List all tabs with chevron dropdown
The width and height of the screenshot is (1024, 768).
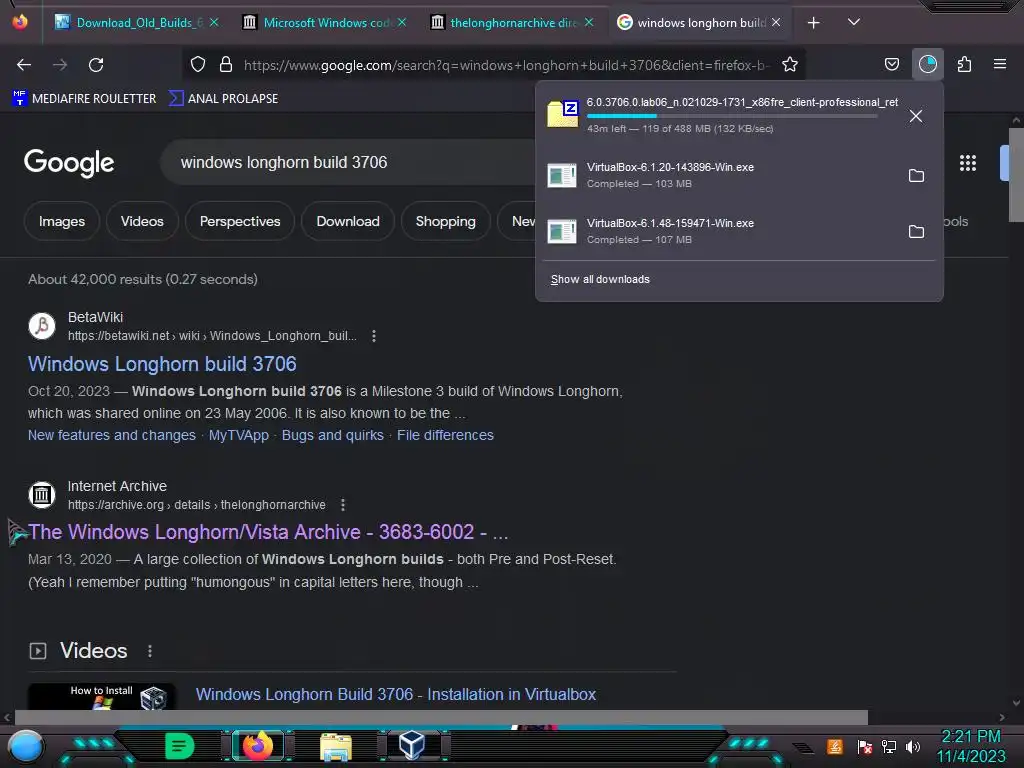pos(854,22)
